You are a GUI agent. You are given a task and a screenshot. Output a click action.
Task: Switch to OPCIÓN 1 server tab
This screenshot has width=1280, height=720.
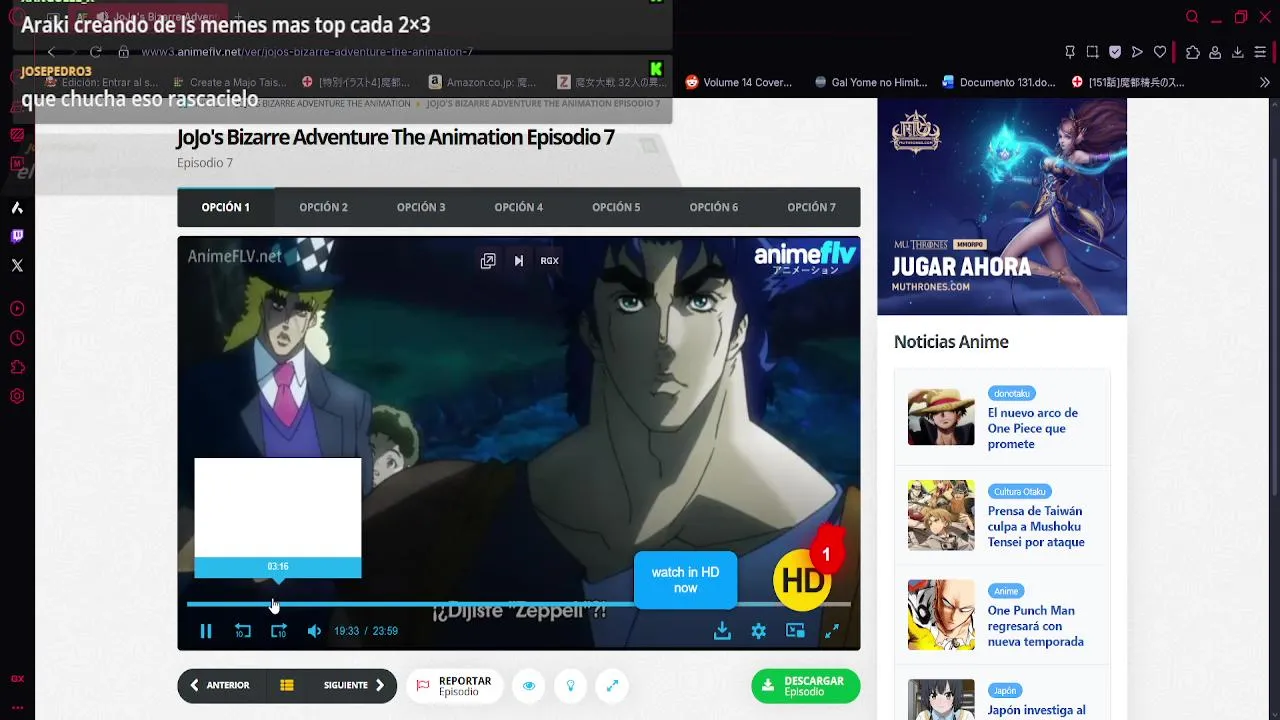click(226, 207)
